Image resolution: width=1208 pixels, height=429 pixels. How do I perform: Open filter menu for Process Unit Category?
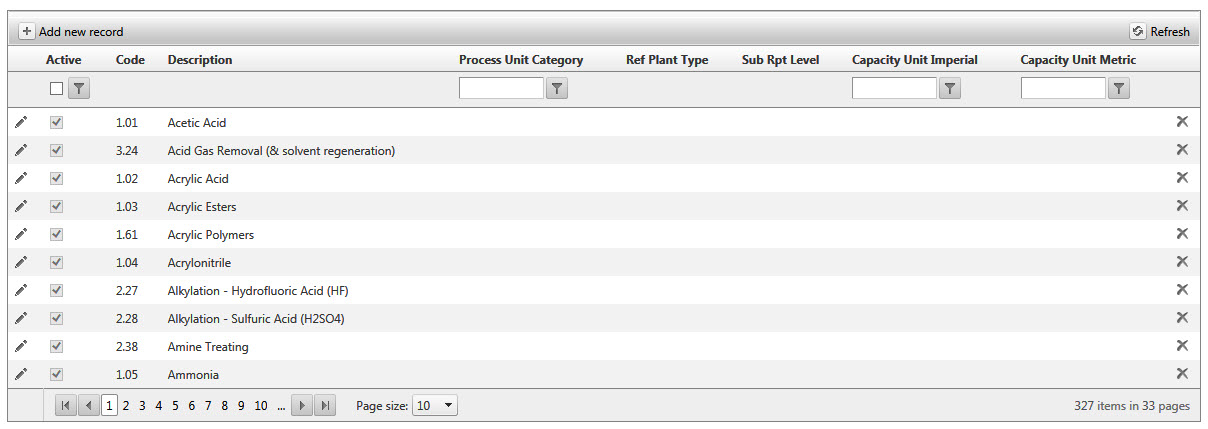pyautogui.click(x=558, y=89)
